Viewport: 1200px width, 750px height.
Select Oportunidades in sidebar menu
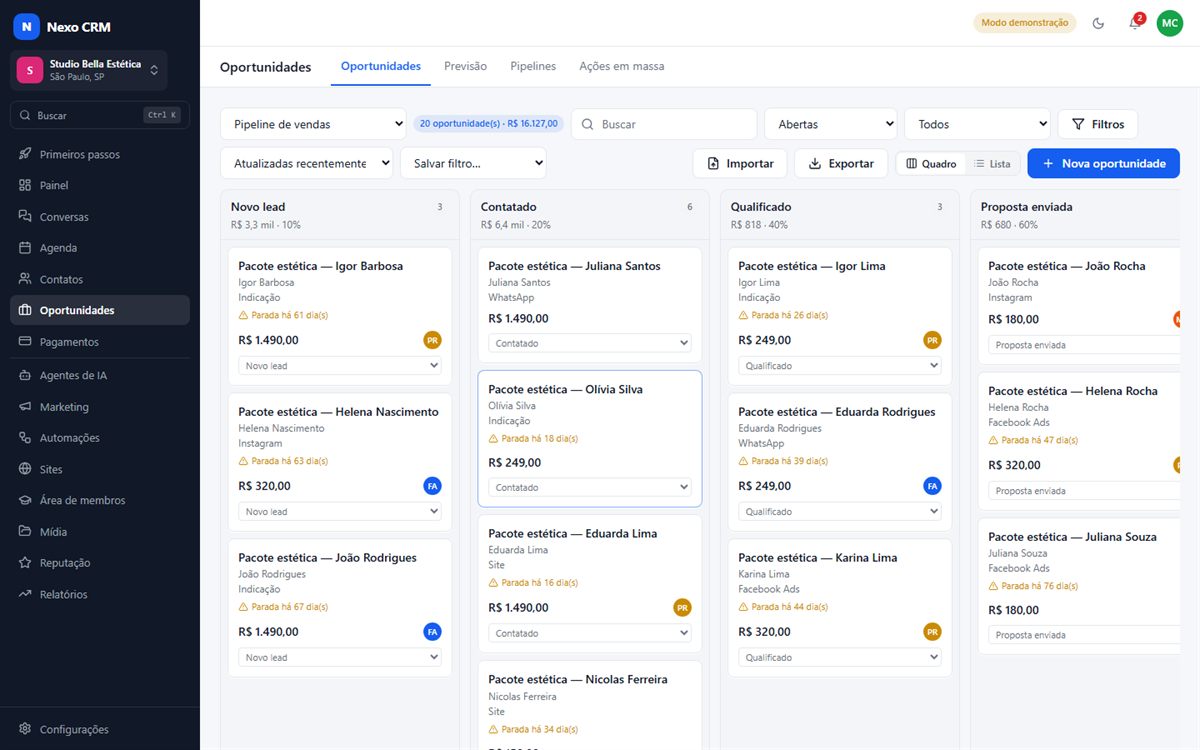pyautogui.click(x=100, y=310)
